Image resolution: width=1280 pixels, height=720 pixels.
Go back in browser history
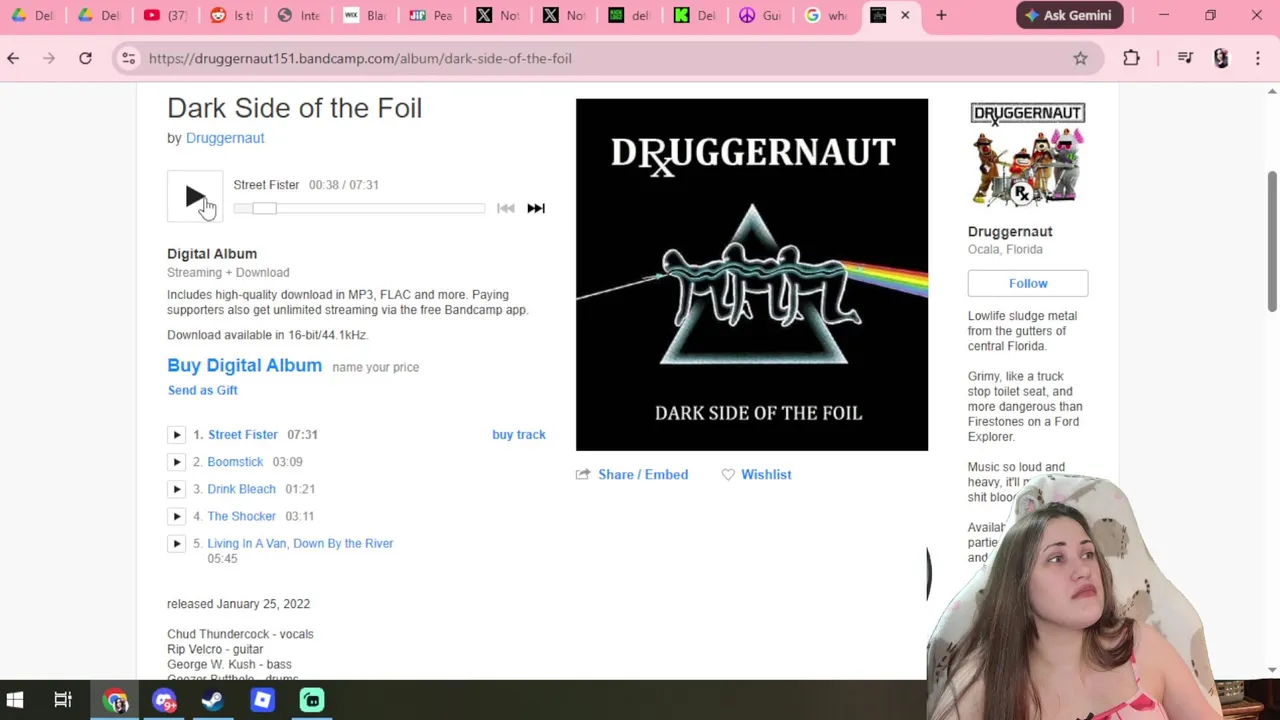pos(13,58)
